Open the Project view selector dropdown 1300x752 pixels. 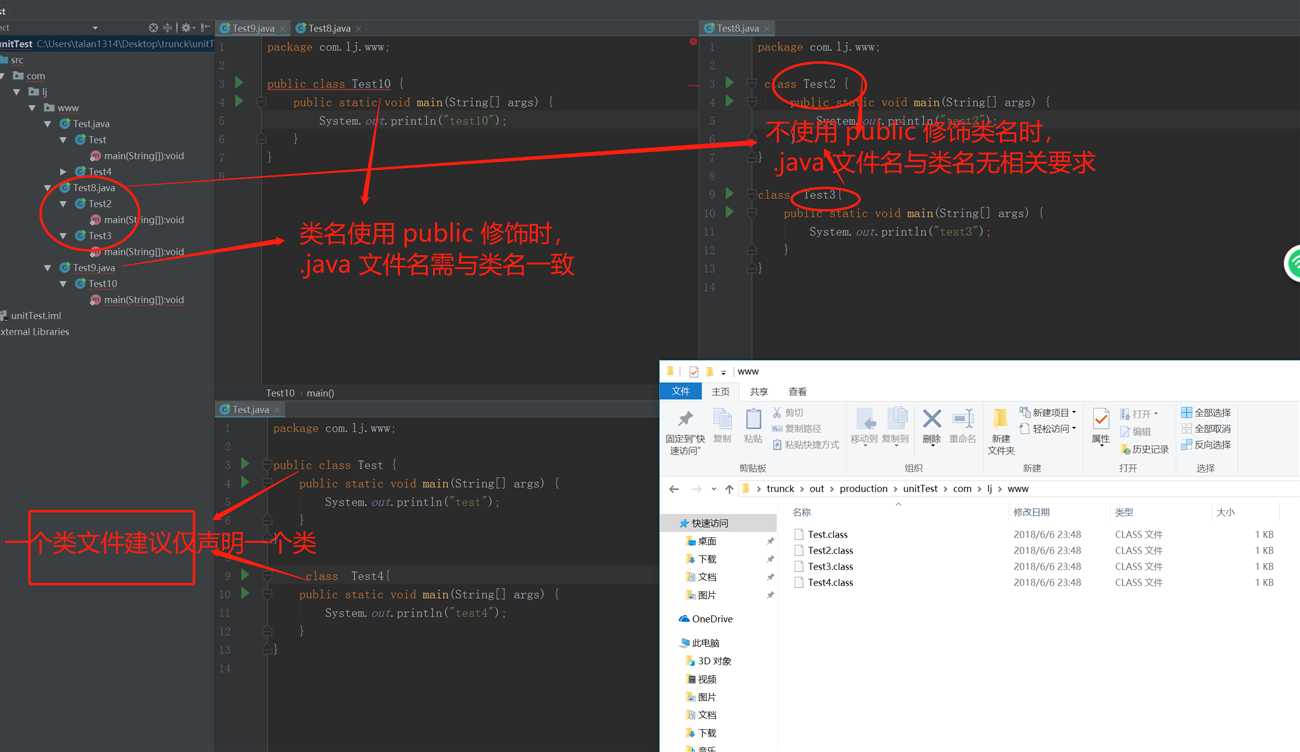95,28
